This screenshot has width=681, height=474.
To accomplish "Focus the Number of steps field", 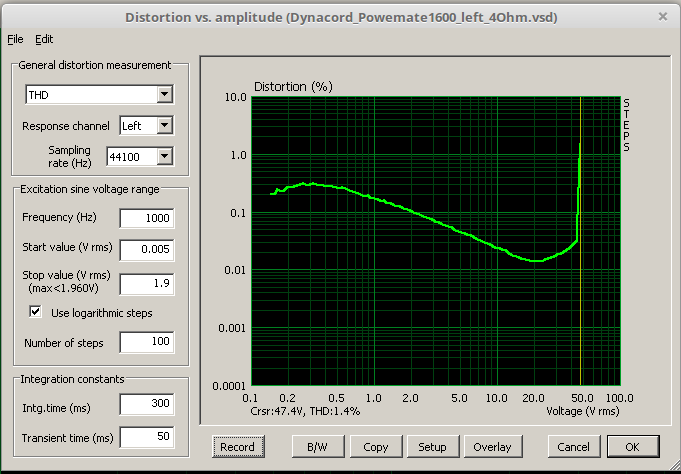I will point(146,343).
